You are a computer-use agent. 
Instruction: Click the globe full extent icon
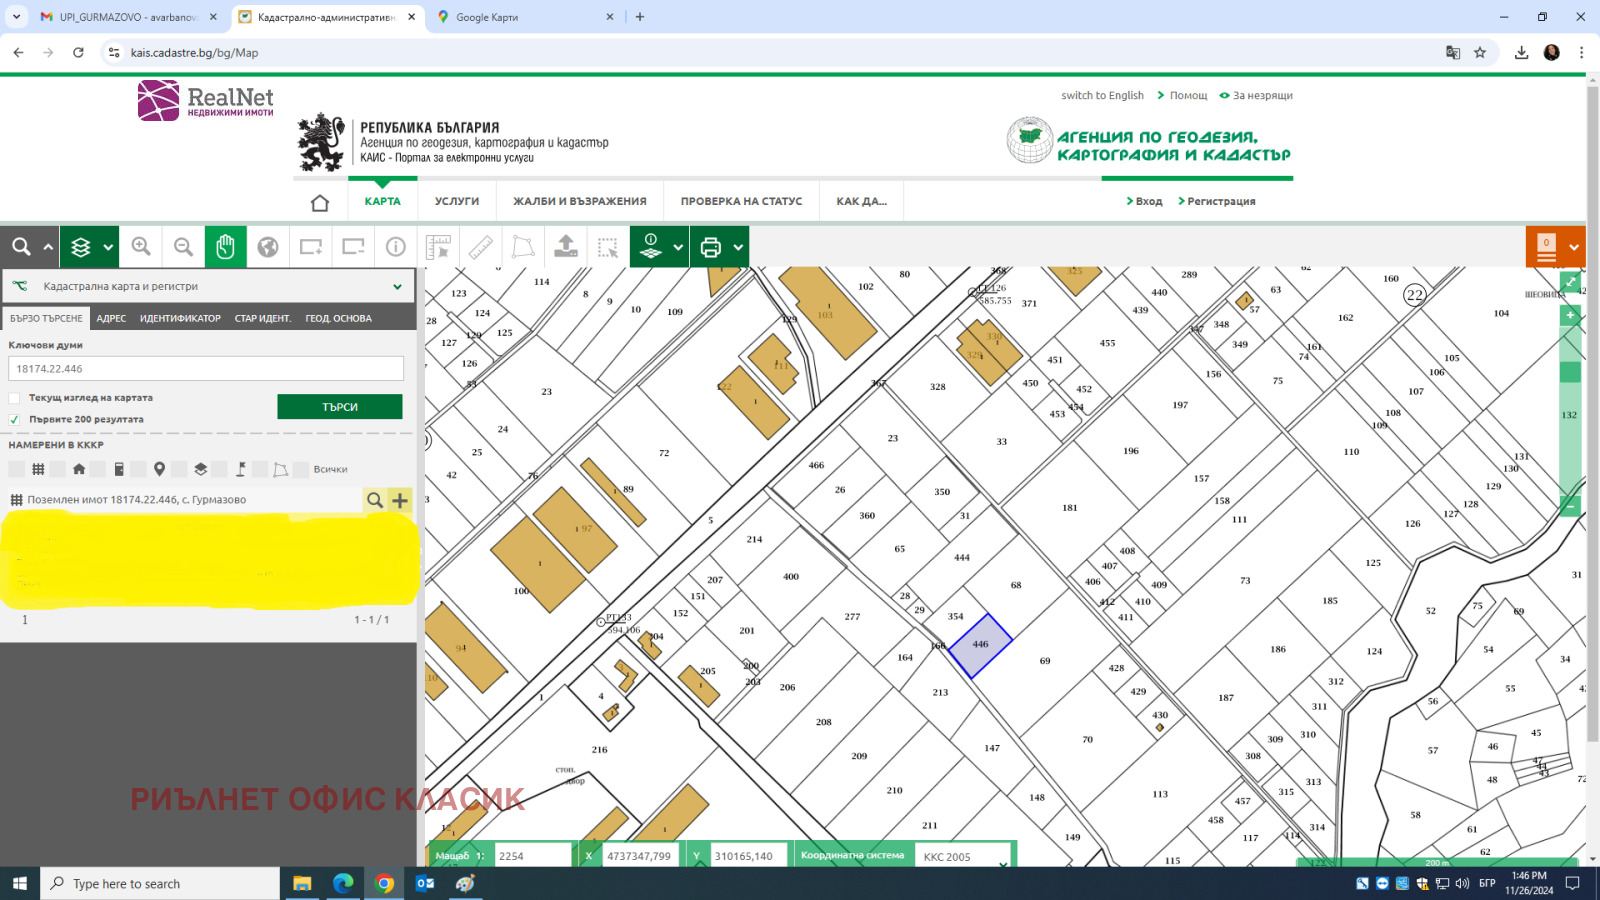[267, 247]
